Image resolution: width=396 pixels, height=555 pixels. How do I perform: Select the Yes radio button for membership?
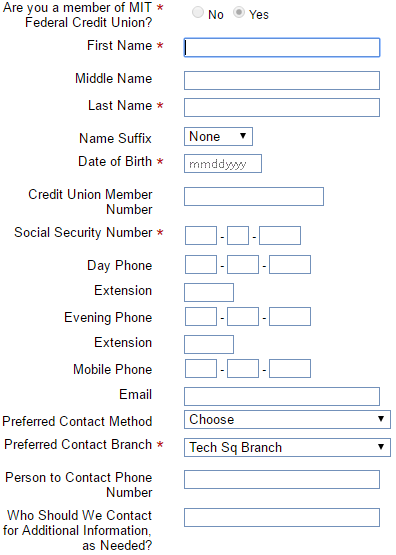[239, 13]
